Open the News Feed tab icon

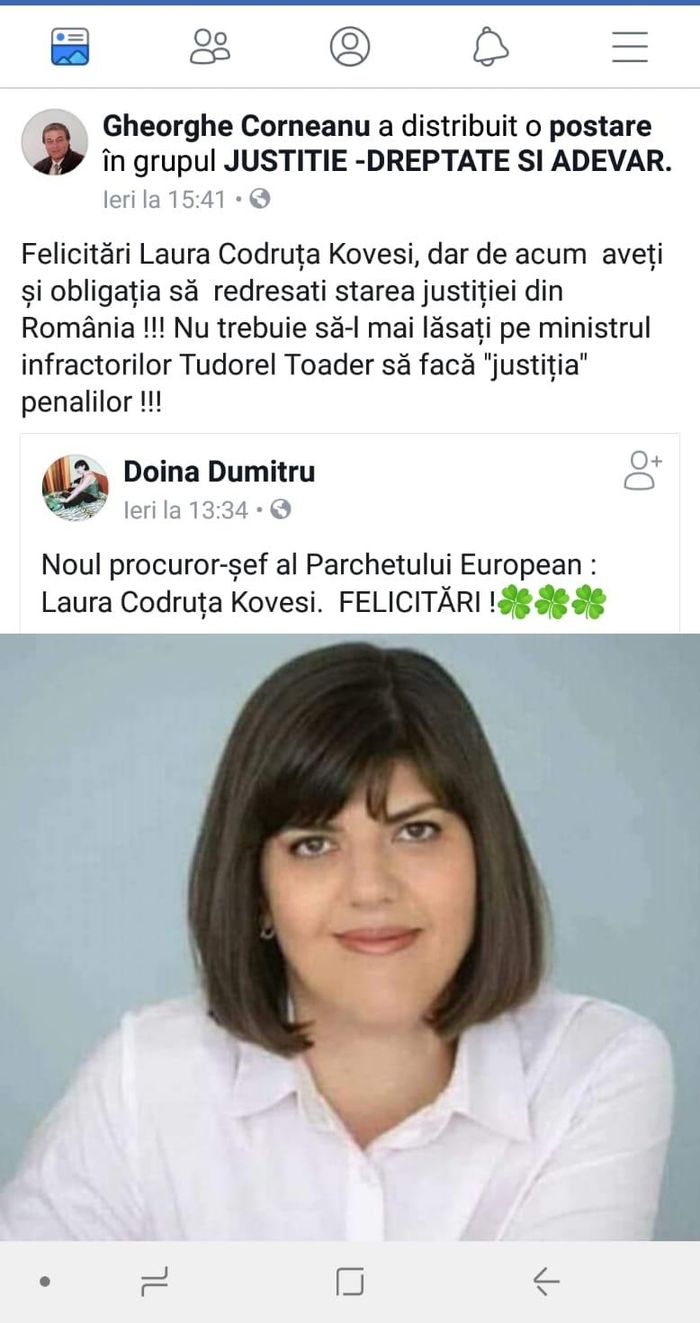(70, 46)
